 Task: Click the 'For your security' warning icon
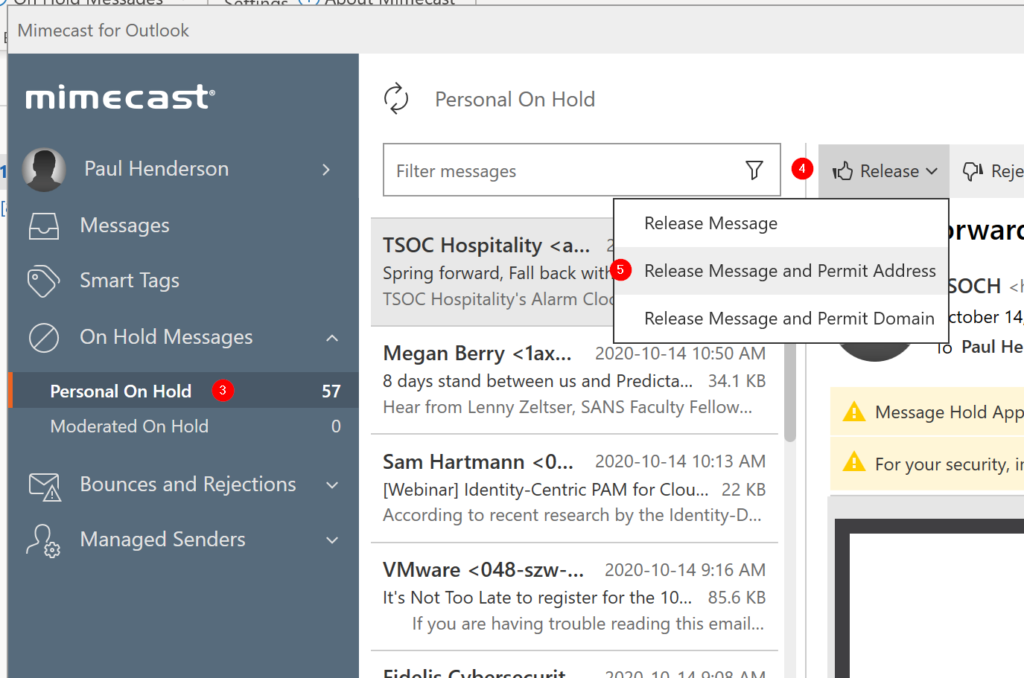(x=854, y=462)
